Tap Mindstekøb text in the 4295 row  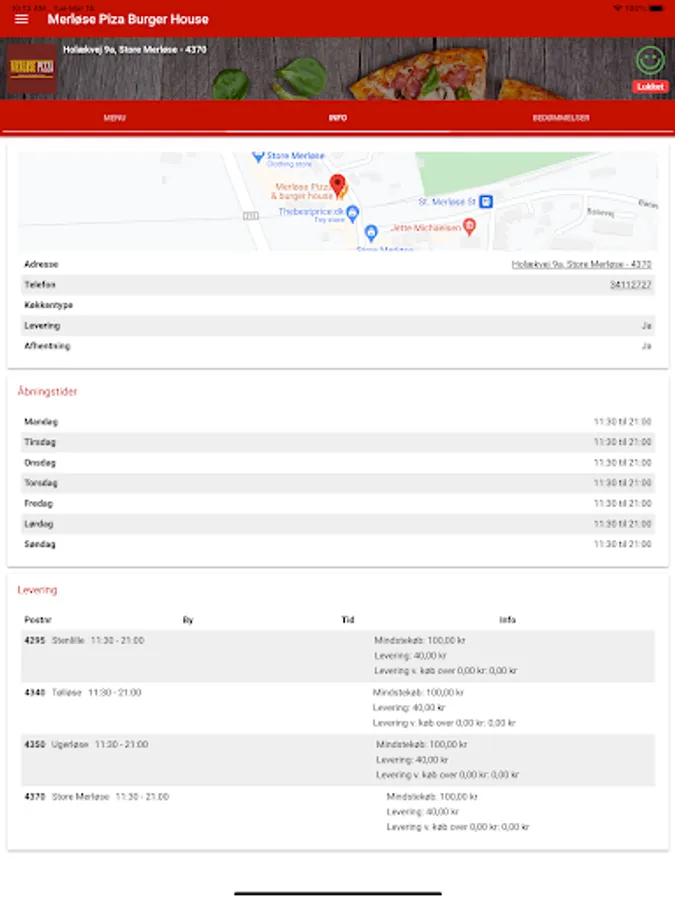pyautogui.click(x=420, y=641)
